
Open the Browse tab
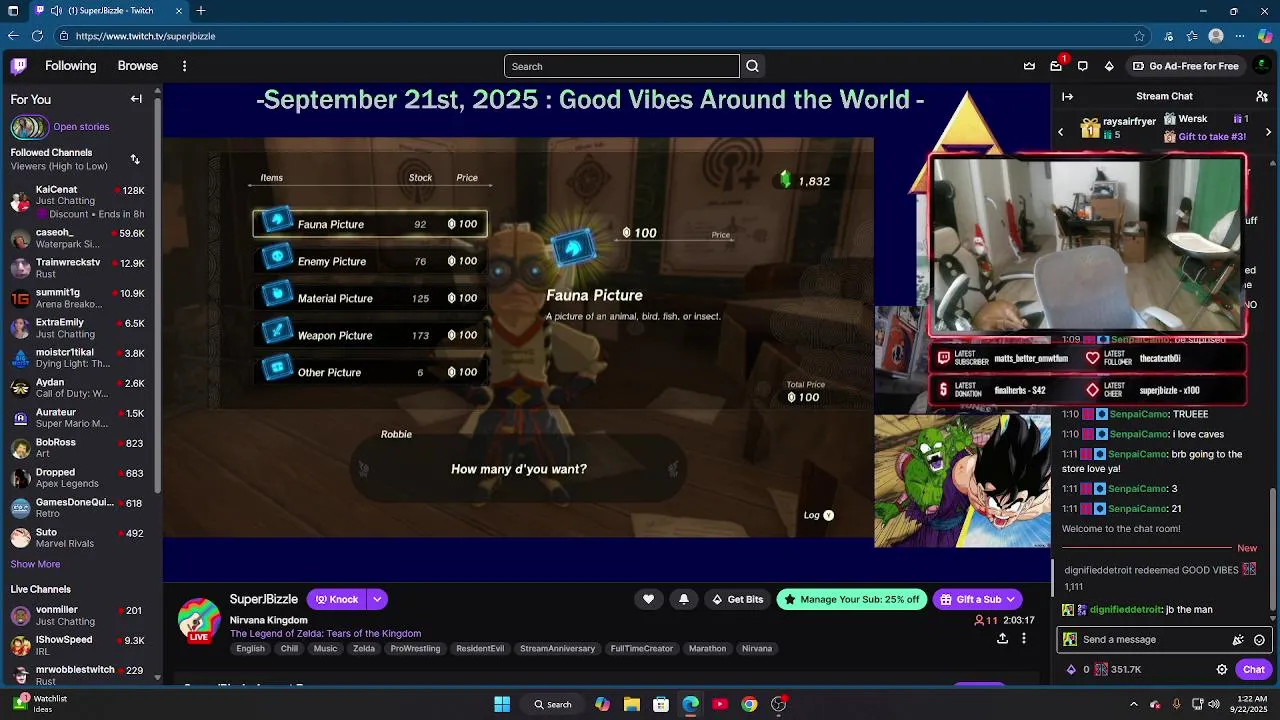[137, 66]
